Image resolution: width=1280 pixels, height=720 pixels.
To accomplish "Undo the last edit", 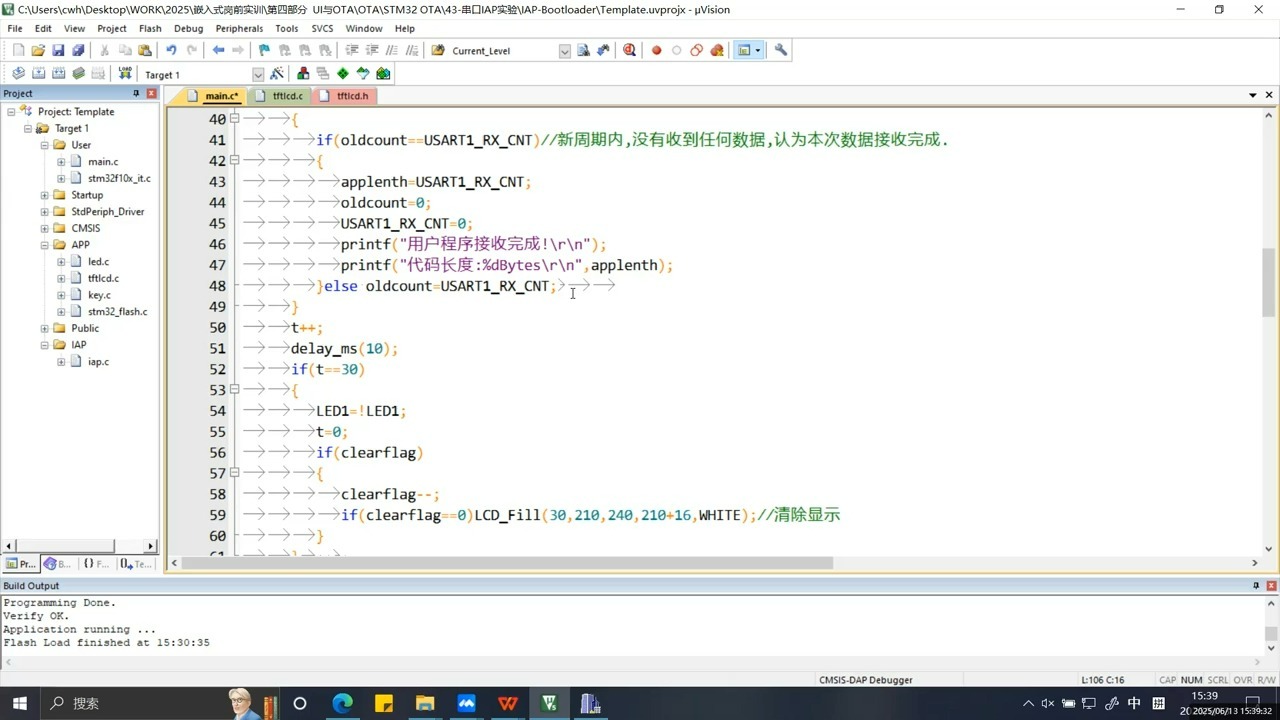I will tap(171, 50).
